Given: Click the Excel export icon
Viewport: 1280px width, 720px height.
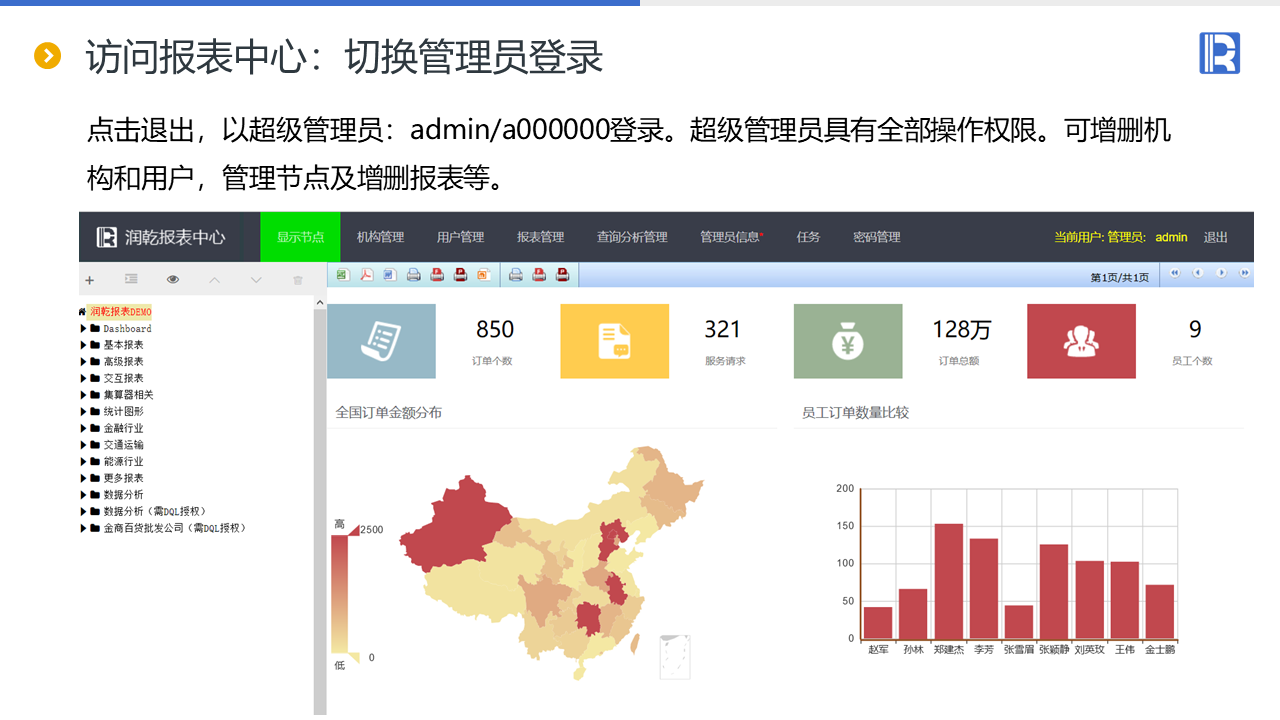Looking at the screenshot, I should coord(342,275).
